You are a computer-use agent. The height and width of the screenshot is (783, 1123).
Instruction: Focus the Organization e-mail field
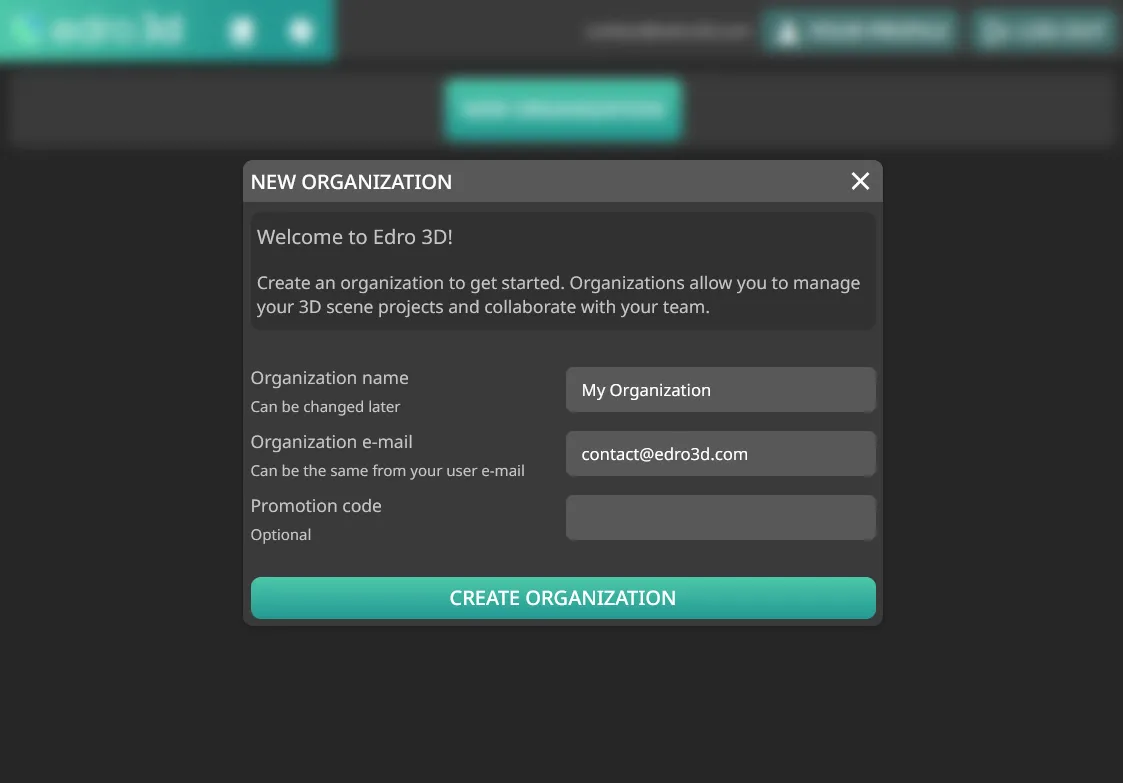[x=720, y=453]
